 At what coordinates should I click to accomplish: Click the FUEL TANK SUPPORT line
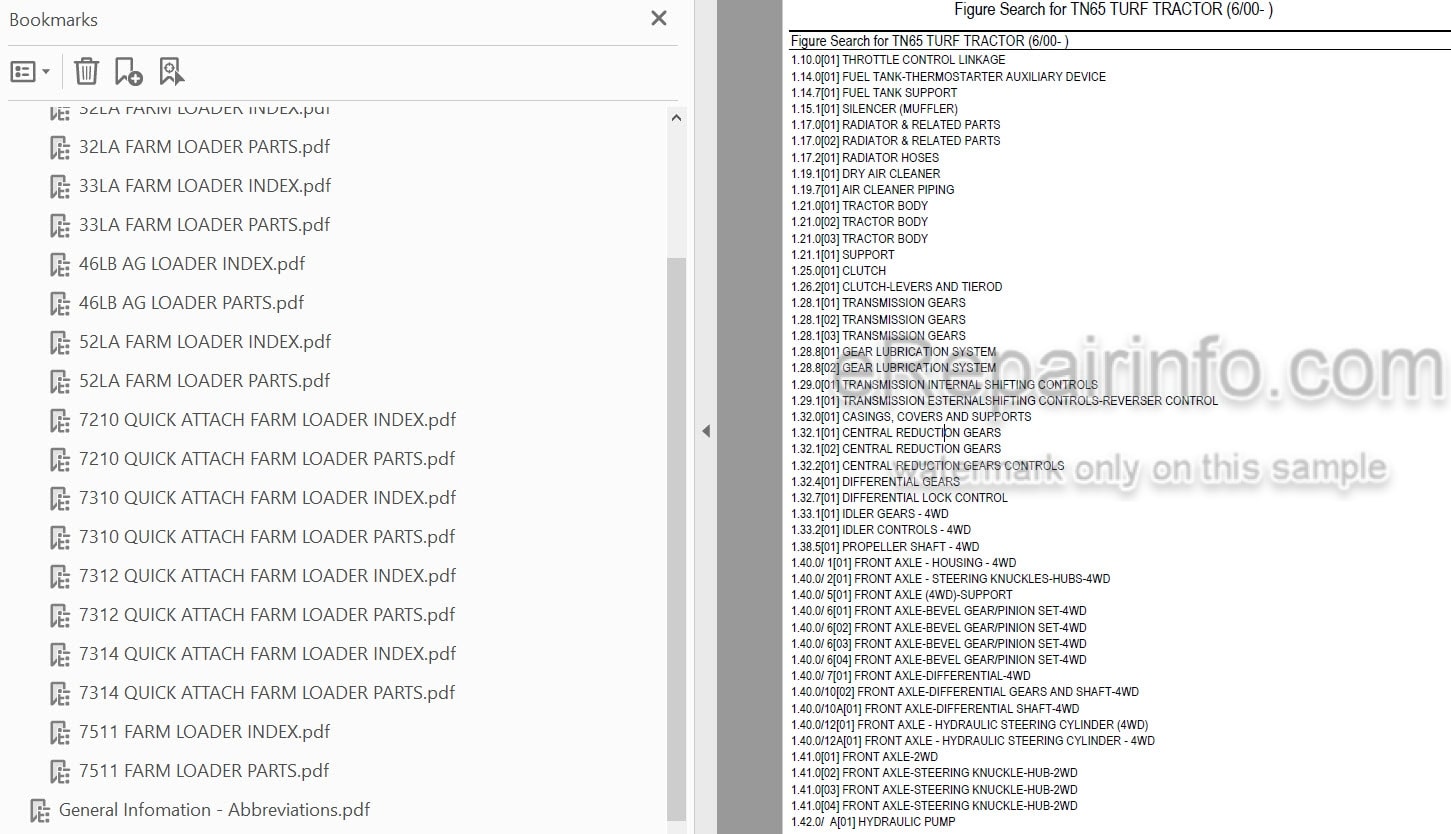click(874, 92)
